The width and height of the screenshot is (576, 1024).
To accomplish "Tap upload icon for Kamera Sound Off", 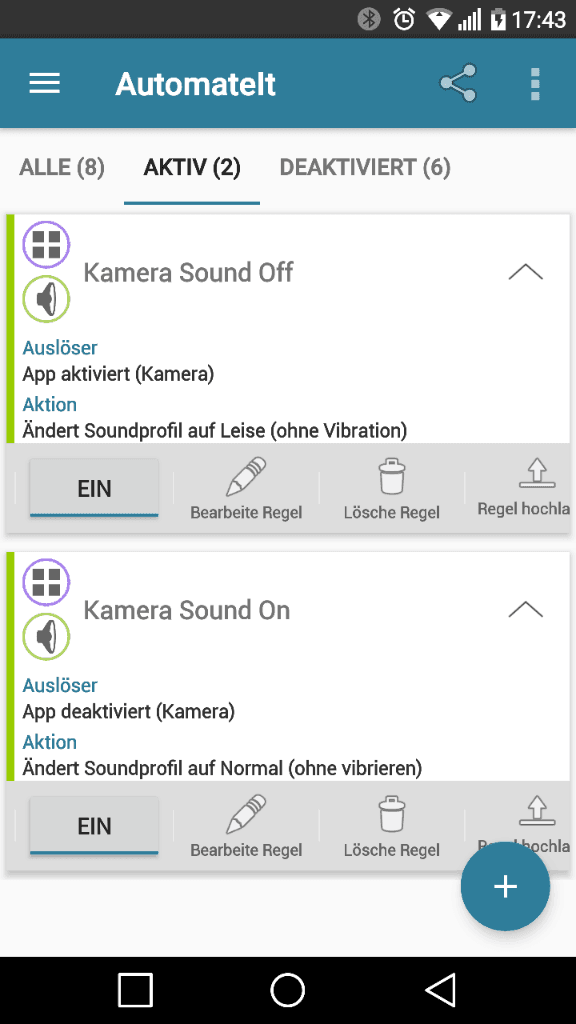I will (537, 473).
